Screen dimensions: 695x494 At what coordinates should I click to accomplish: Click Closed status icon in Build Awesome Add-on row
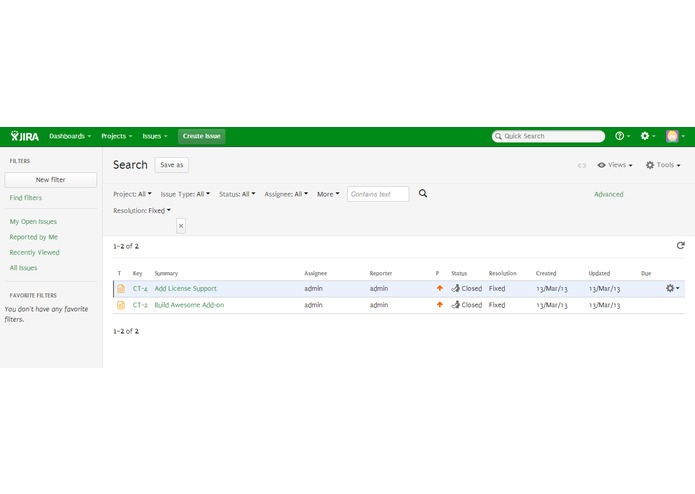click(455, 305)
